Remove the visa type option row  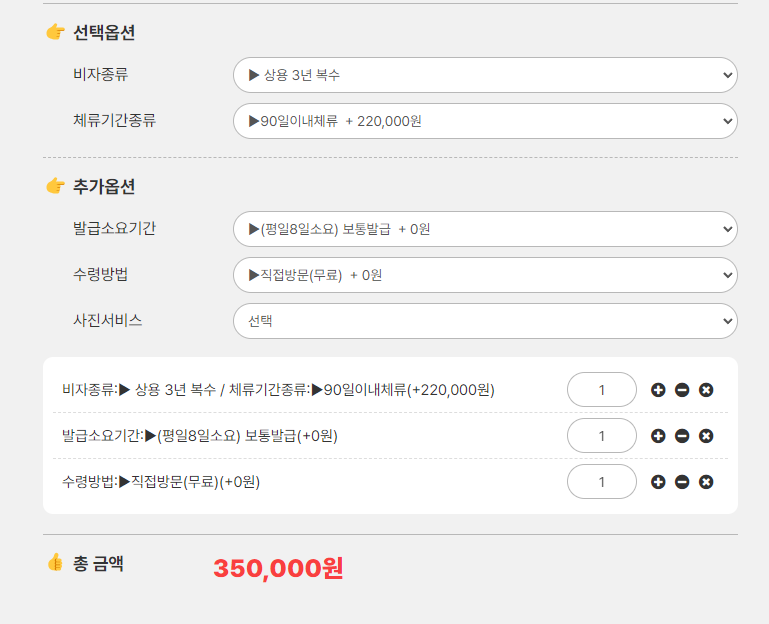point(706,390)
